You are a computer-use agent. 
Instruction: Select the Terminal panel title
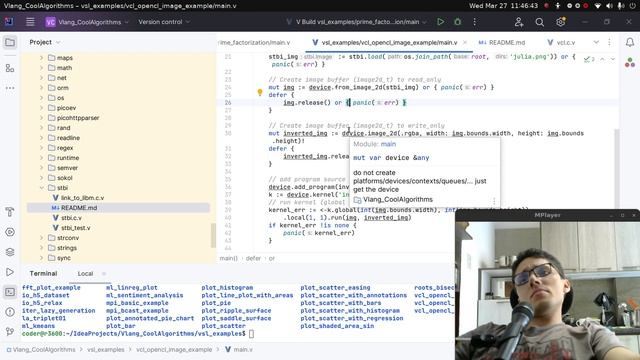(x=43, y=273)
